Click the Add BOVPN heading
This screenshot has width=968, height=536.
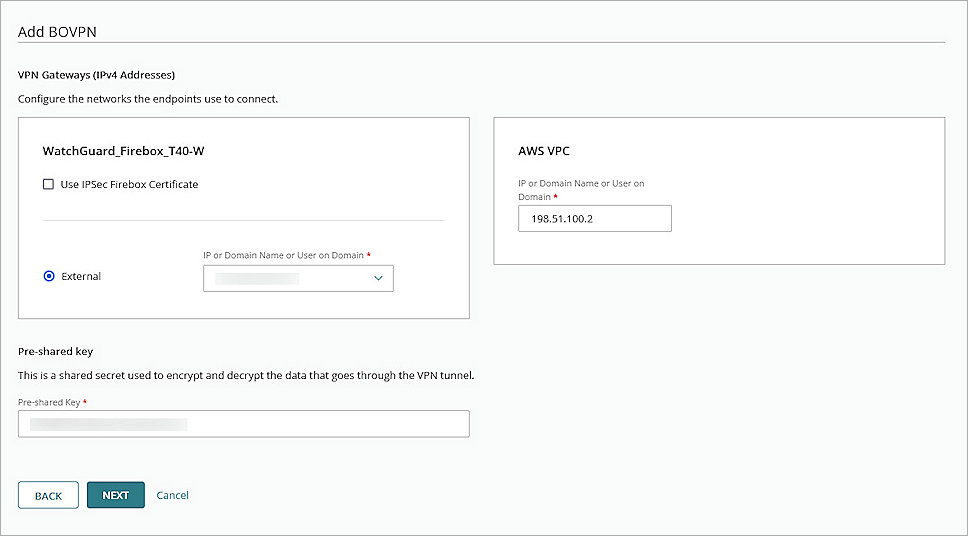(x=57, y=32)
